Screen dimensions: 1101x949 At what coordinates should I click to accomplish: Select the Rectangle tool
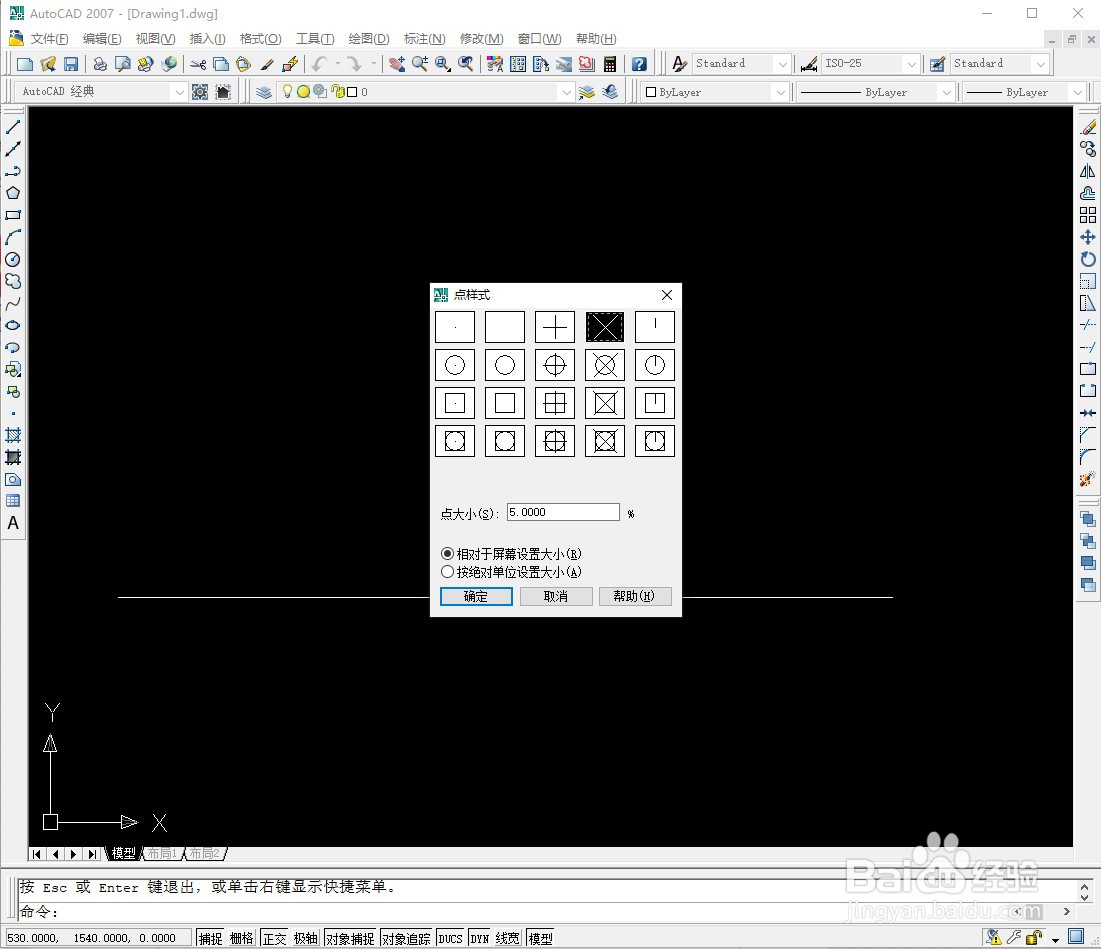13,215
